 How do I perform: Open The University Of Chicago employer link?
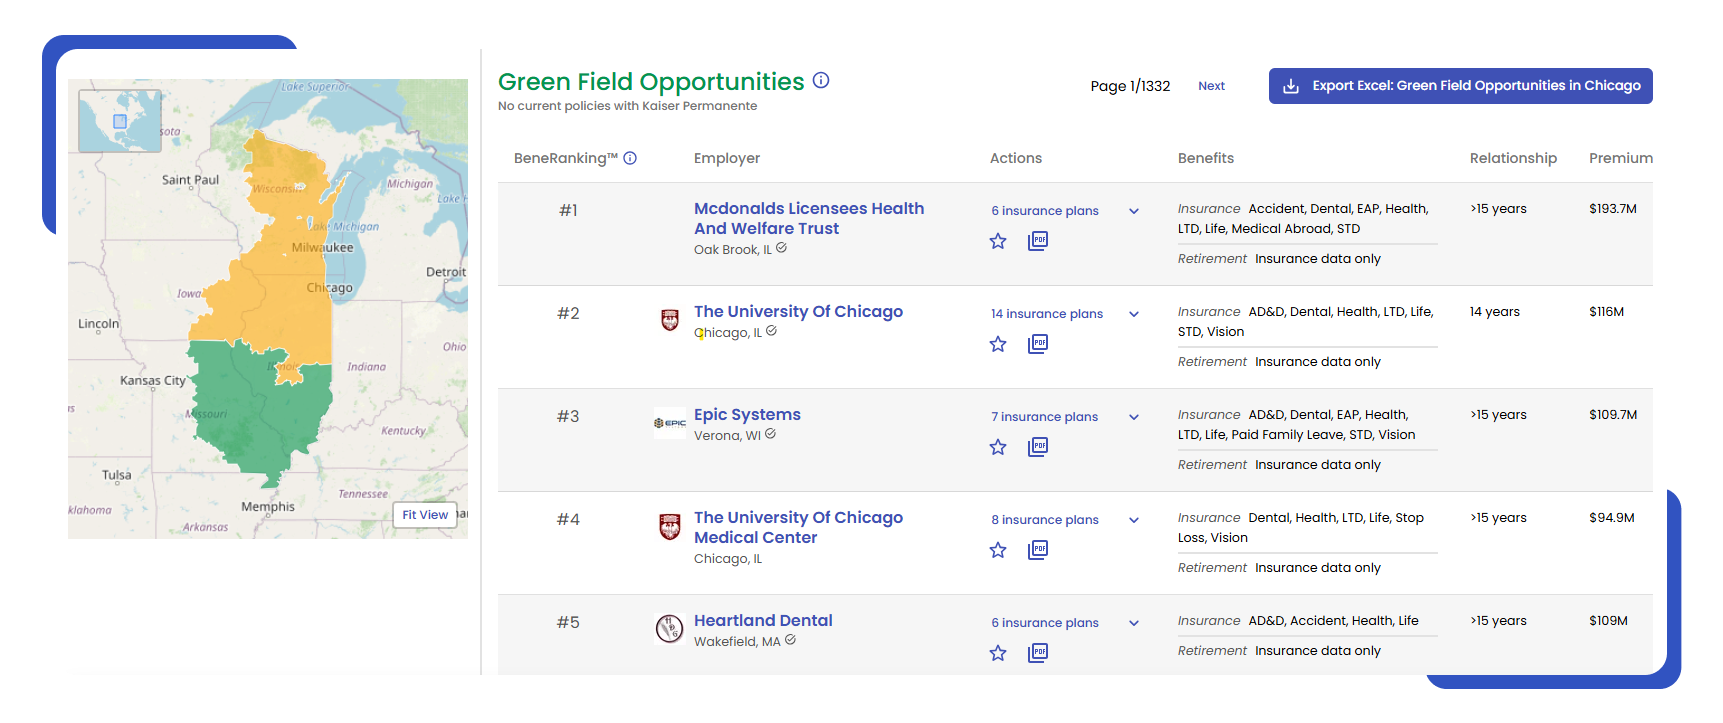(798, 311)
